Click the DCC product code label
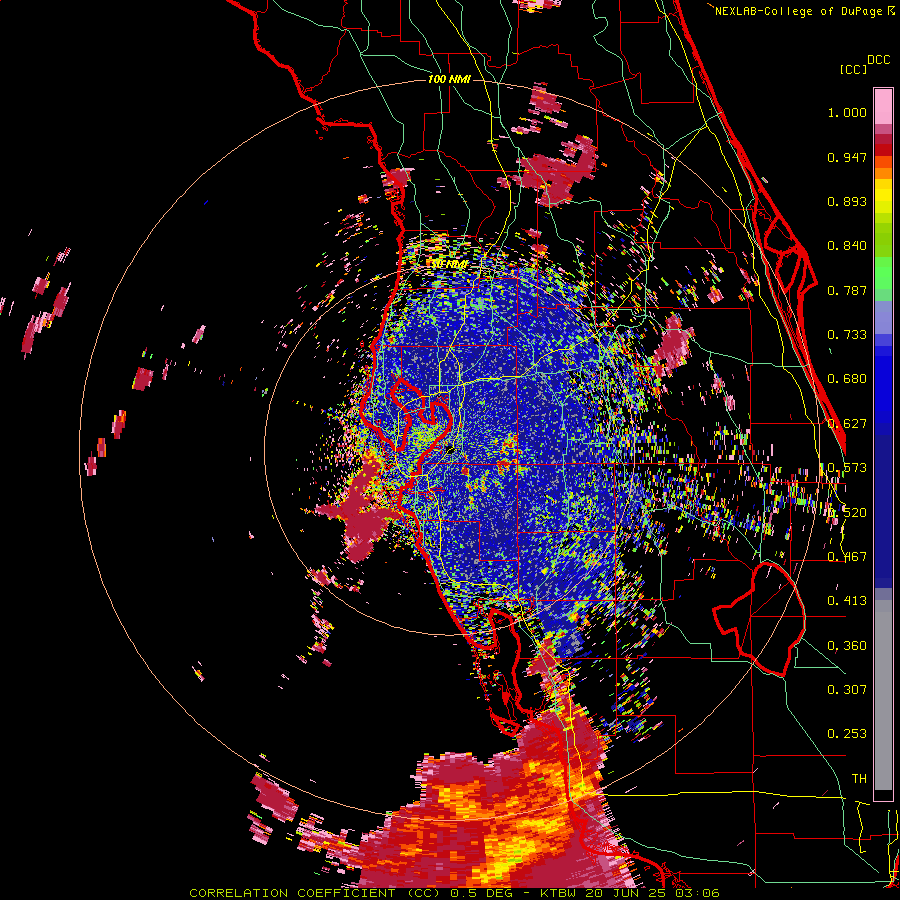900x900 pixels. [878, 60]
